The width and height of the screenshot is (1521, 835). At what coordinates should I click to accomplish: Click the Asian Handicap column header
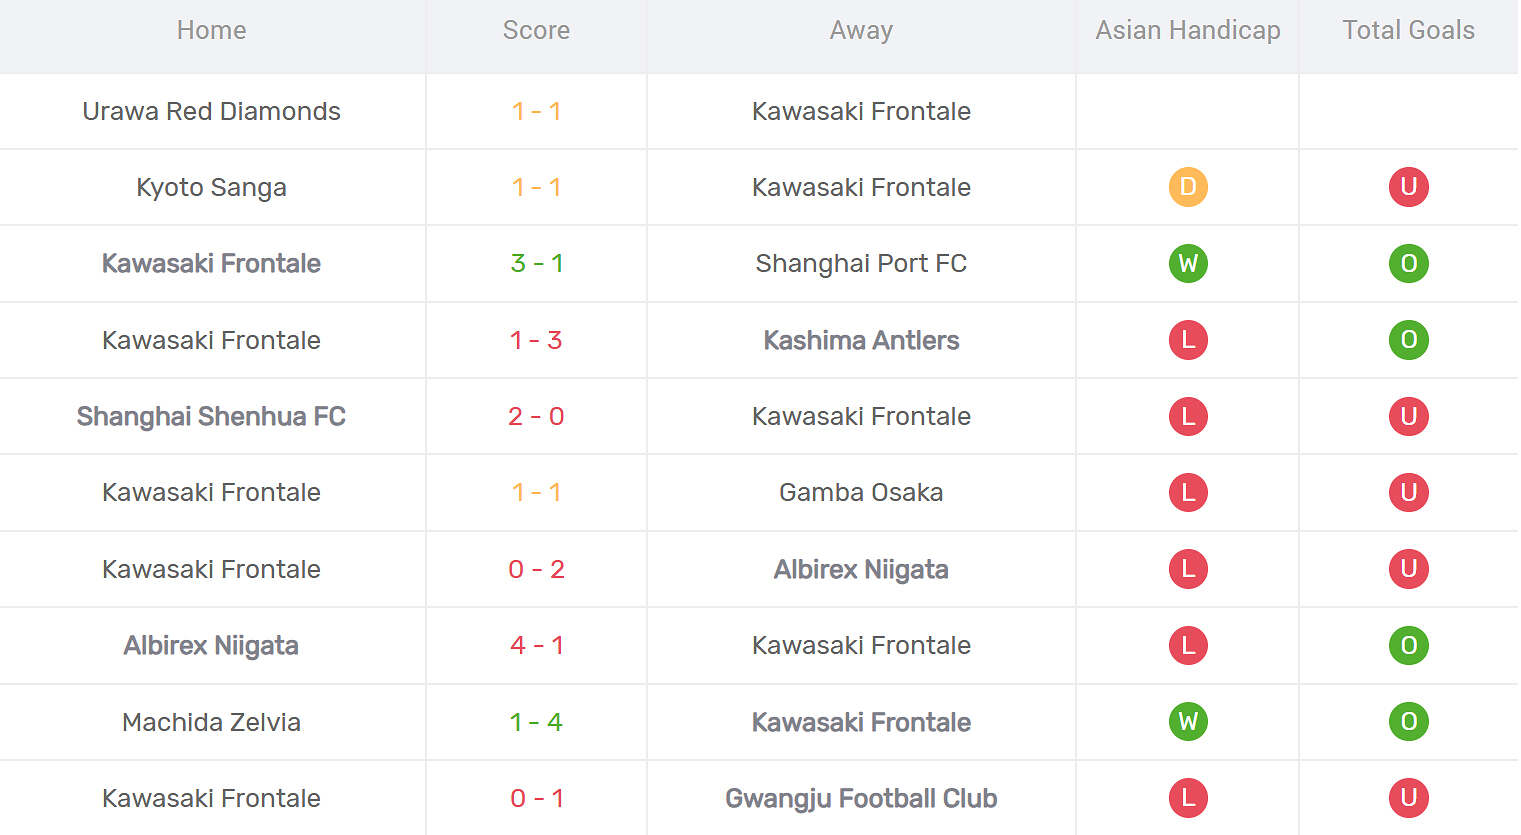tap(1188, 30)
